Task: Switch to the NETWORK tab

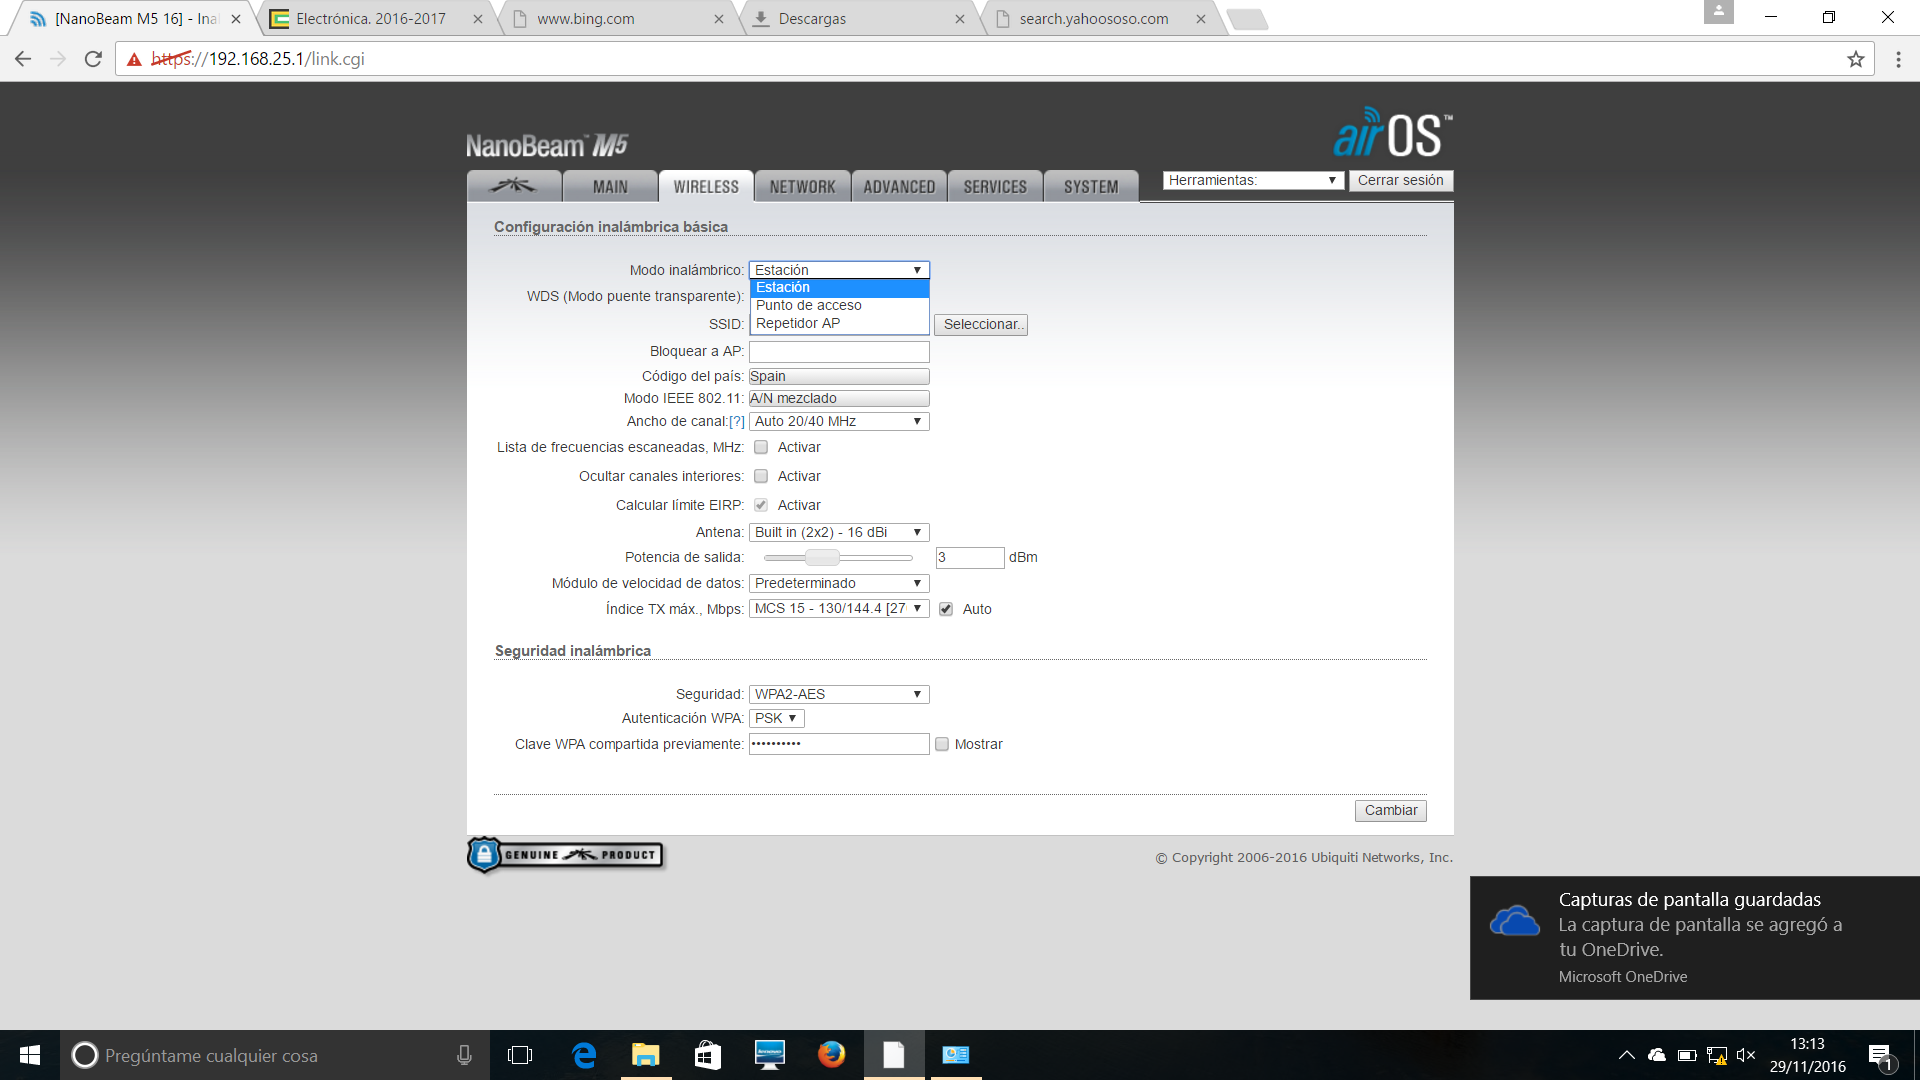Action: point(802,186)
